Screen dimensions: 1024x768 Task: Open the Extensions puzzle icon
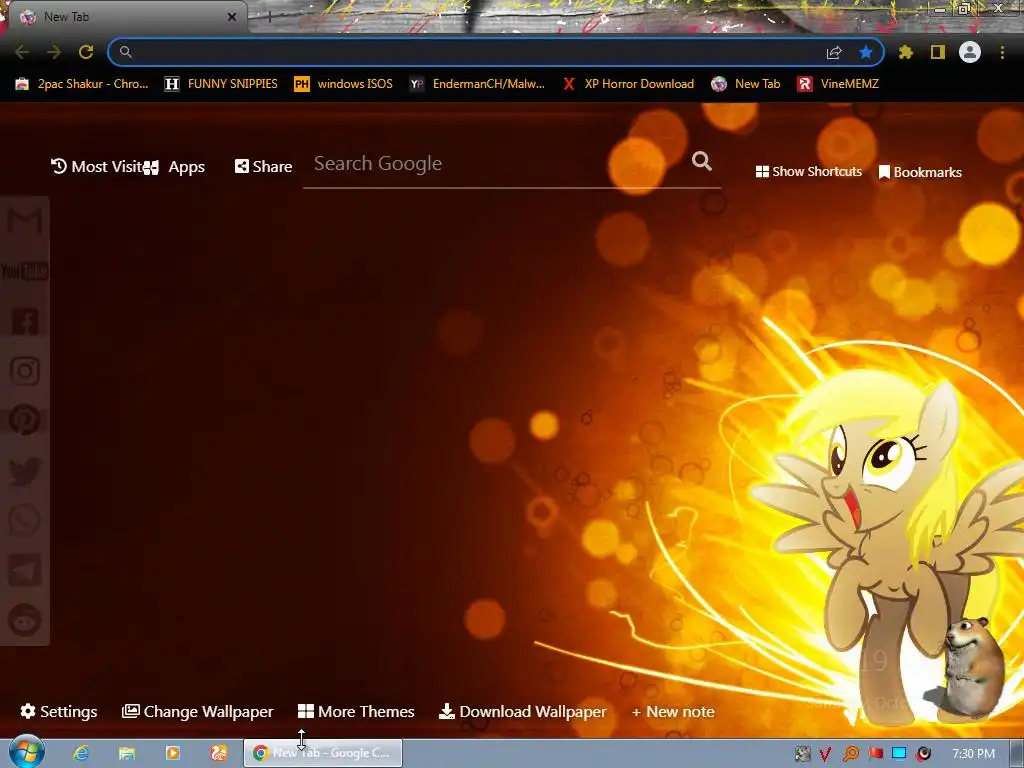pyautogui.click(x=906, y=52)
